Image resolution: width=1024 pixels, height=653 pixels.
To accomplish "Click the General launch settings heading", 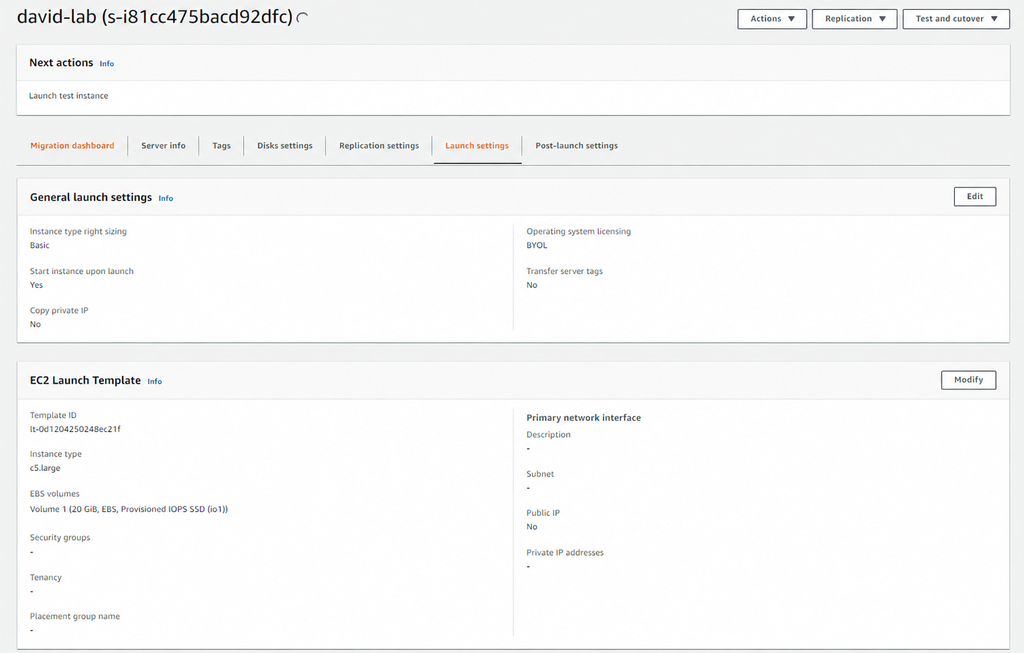I will click(91, 197).
